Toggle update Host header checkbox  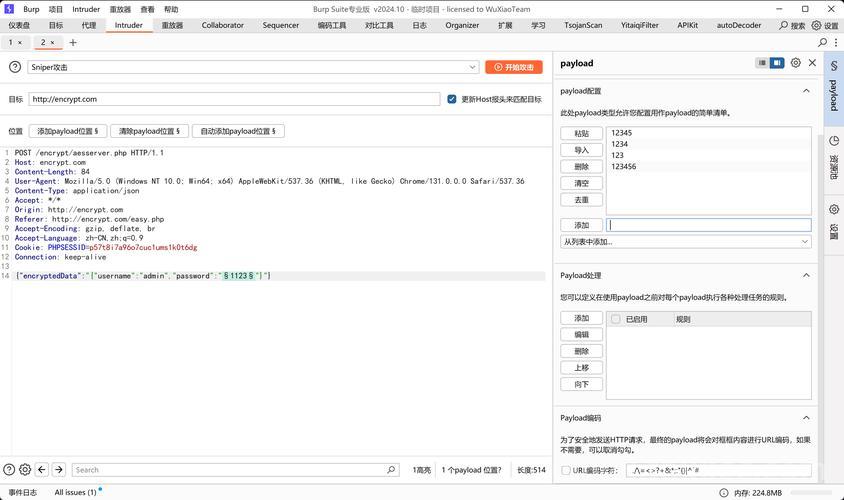[x=452, y=99]
